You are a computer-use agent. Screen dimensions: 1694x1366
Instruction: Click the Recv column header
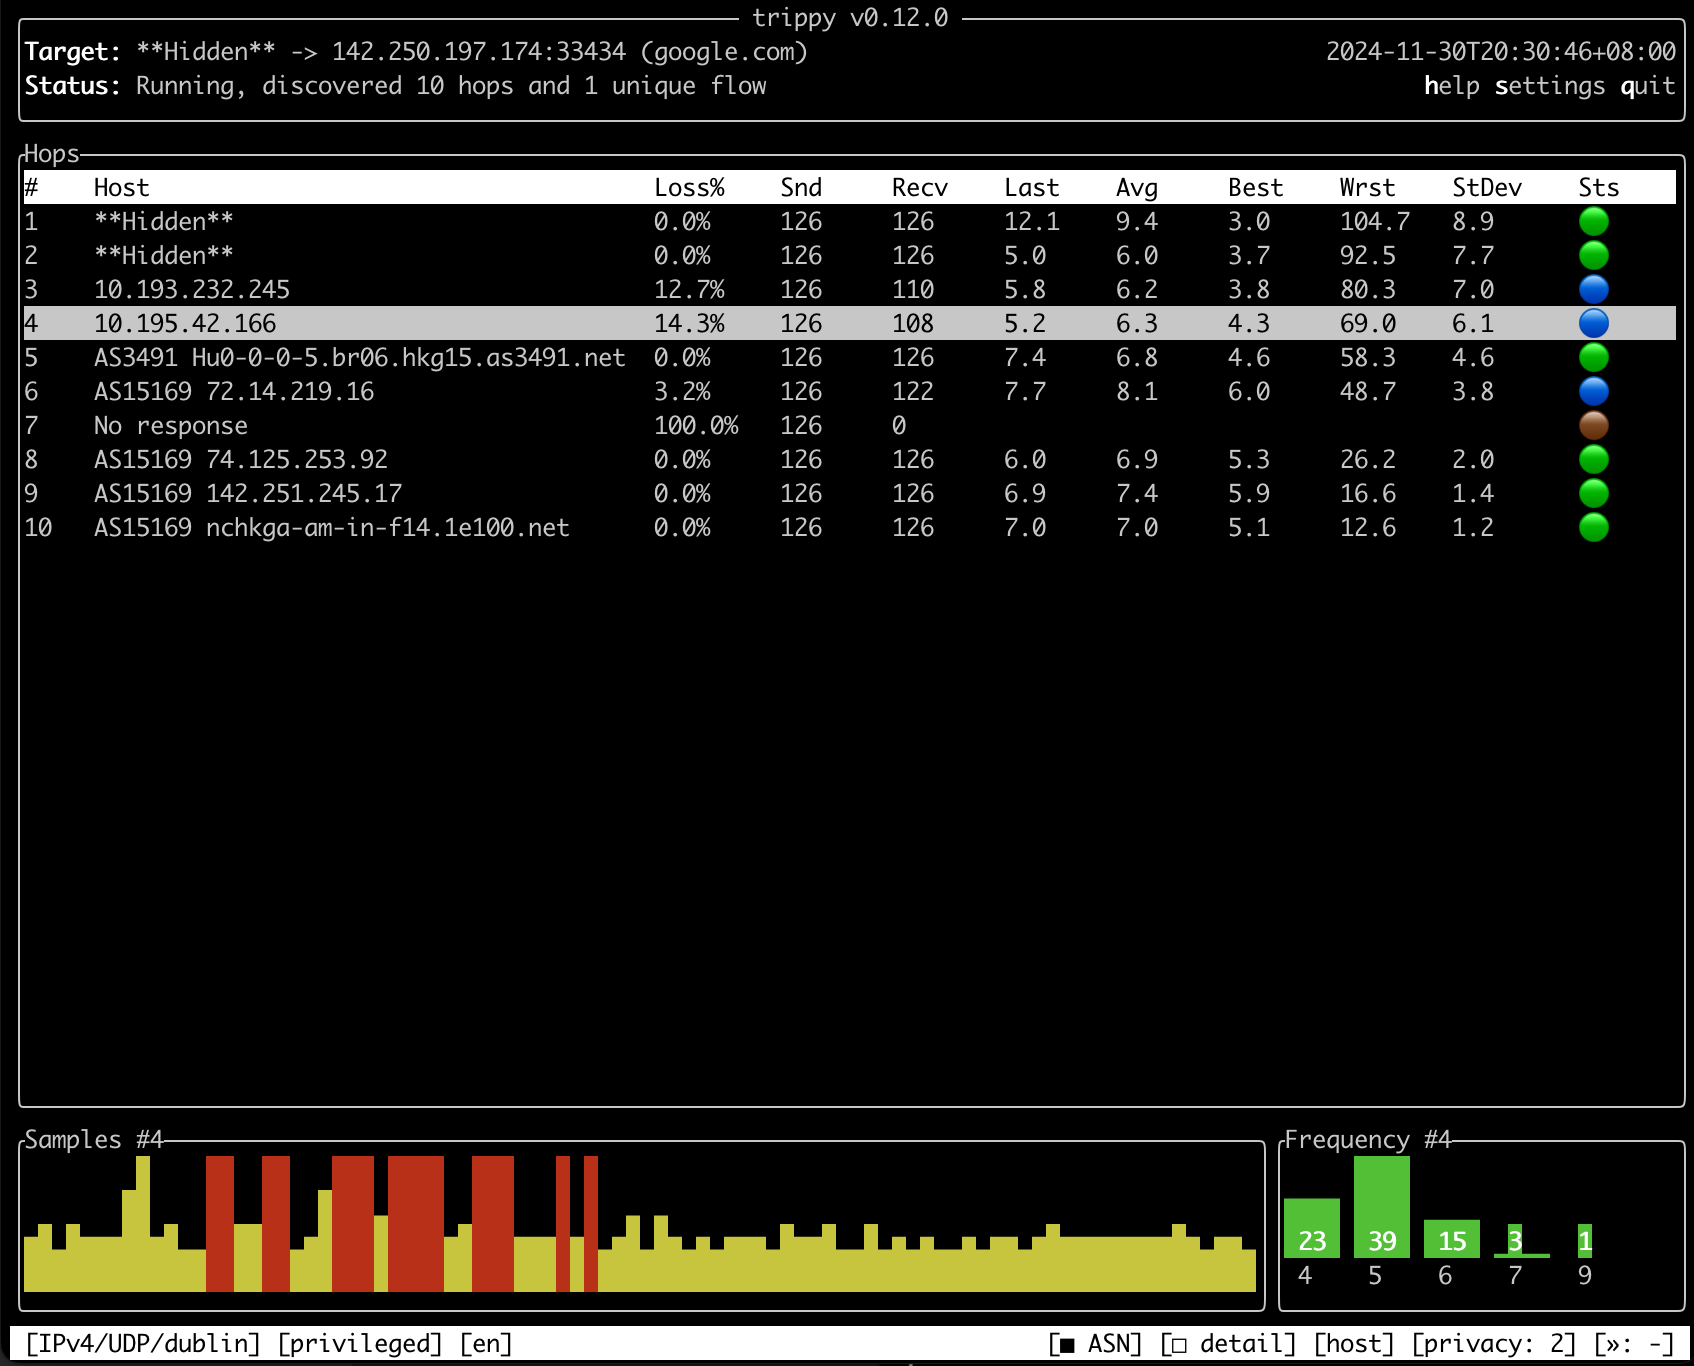[x=920, y=187]
